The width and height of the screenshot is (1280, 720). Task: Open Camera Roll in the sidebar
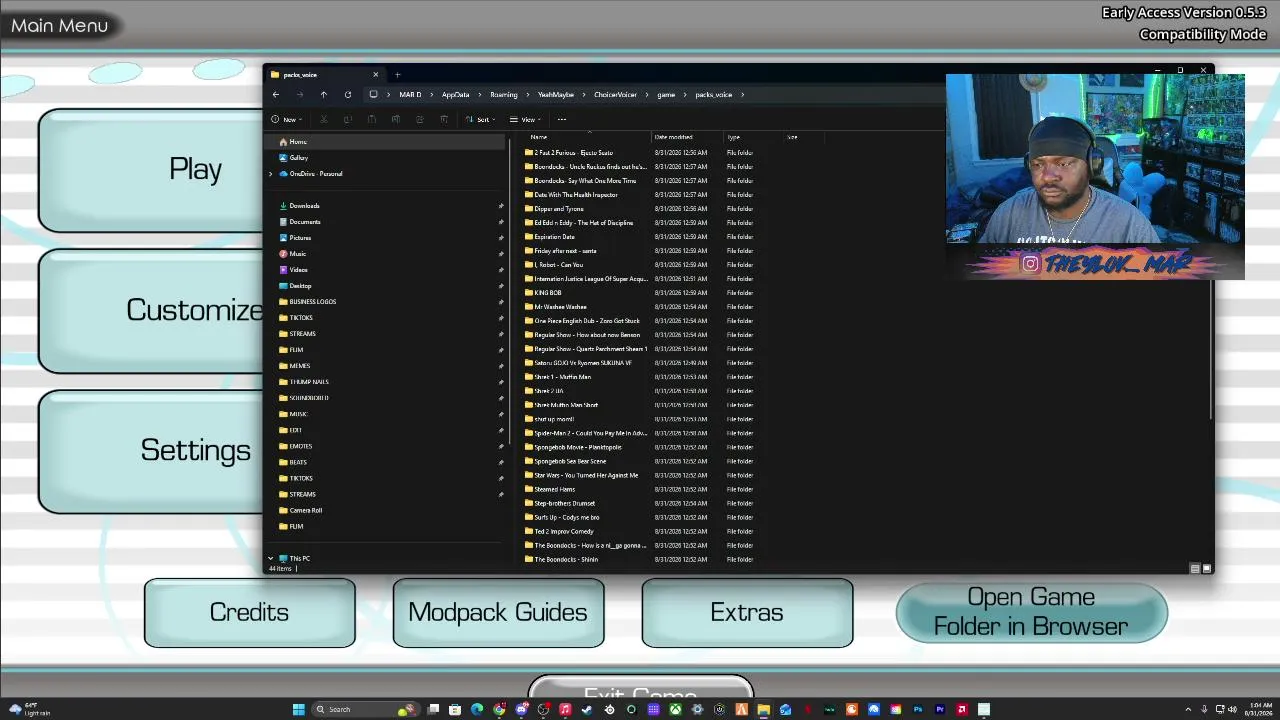click(386, 510)
